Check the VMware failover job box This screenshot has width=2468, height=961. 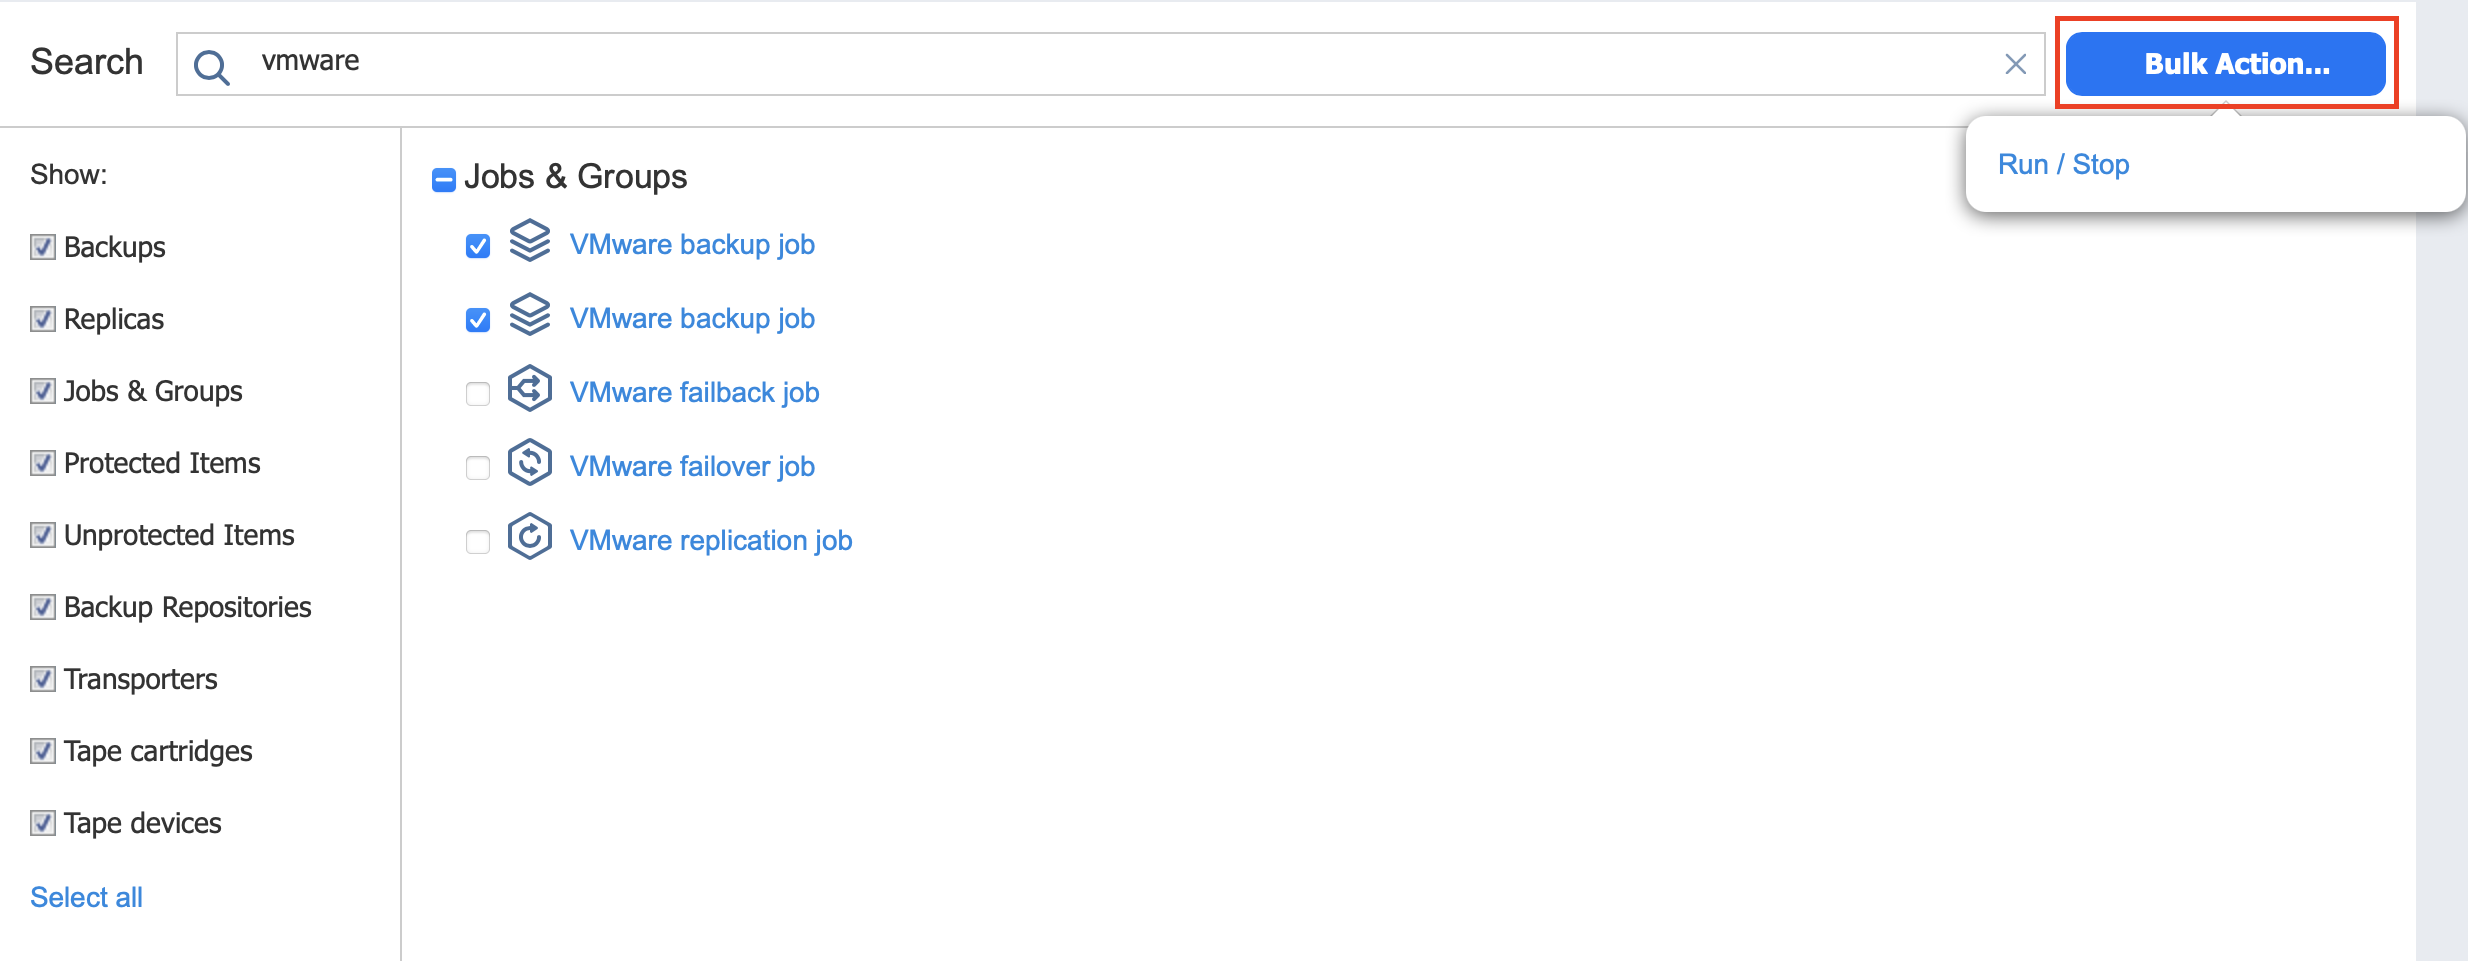pyautogui.click(x=478, y=468)
